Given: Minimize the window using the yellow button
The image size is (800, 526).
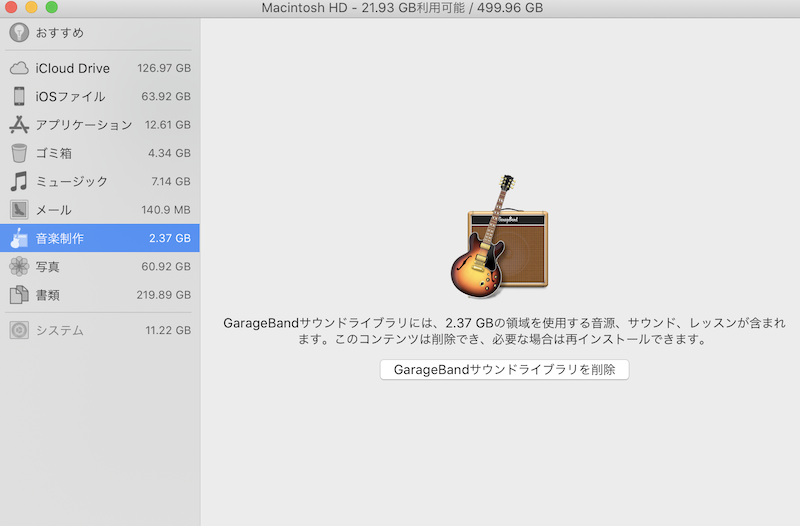Looking at the screenshot, I should (32, 8).
